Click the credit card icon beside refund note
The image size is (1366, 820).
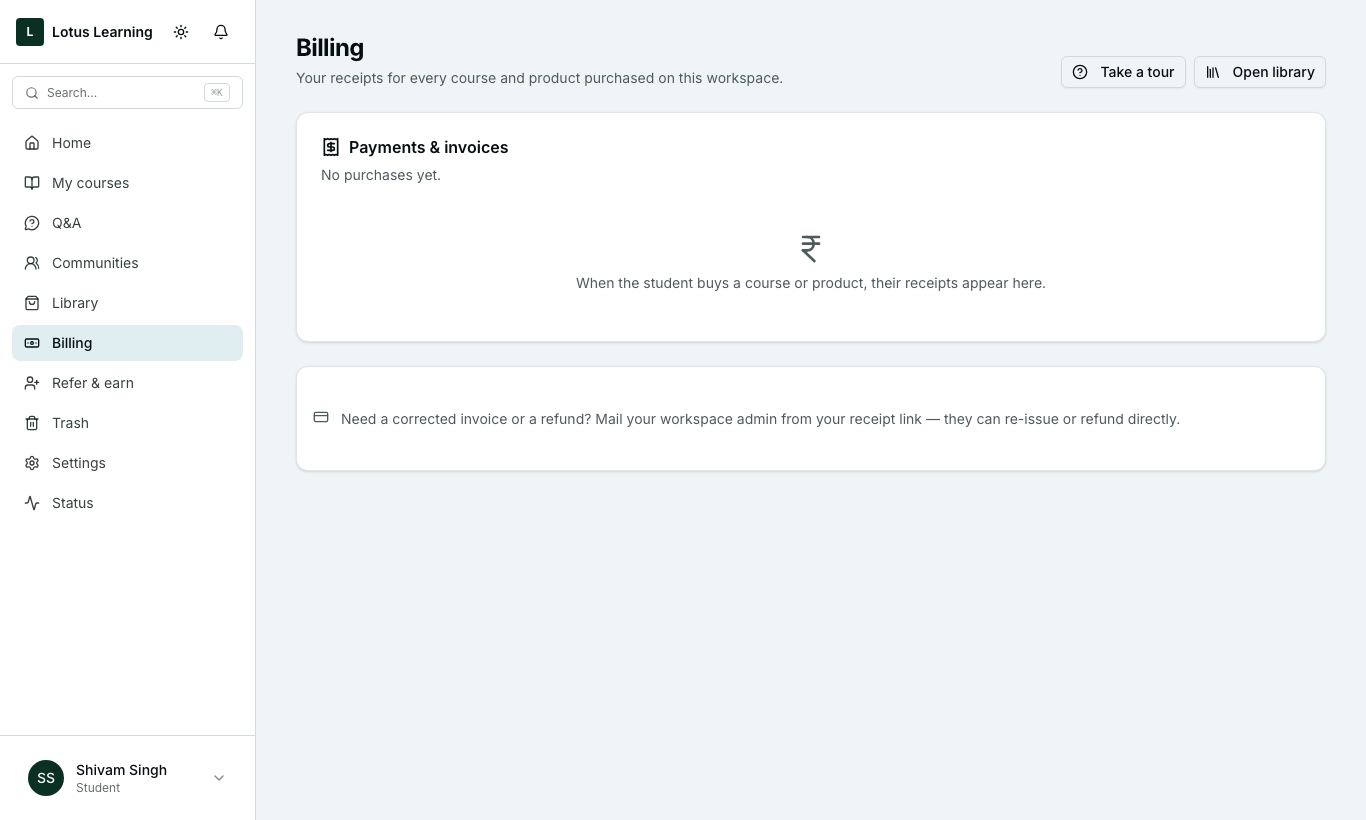click(x=321, y=417)
